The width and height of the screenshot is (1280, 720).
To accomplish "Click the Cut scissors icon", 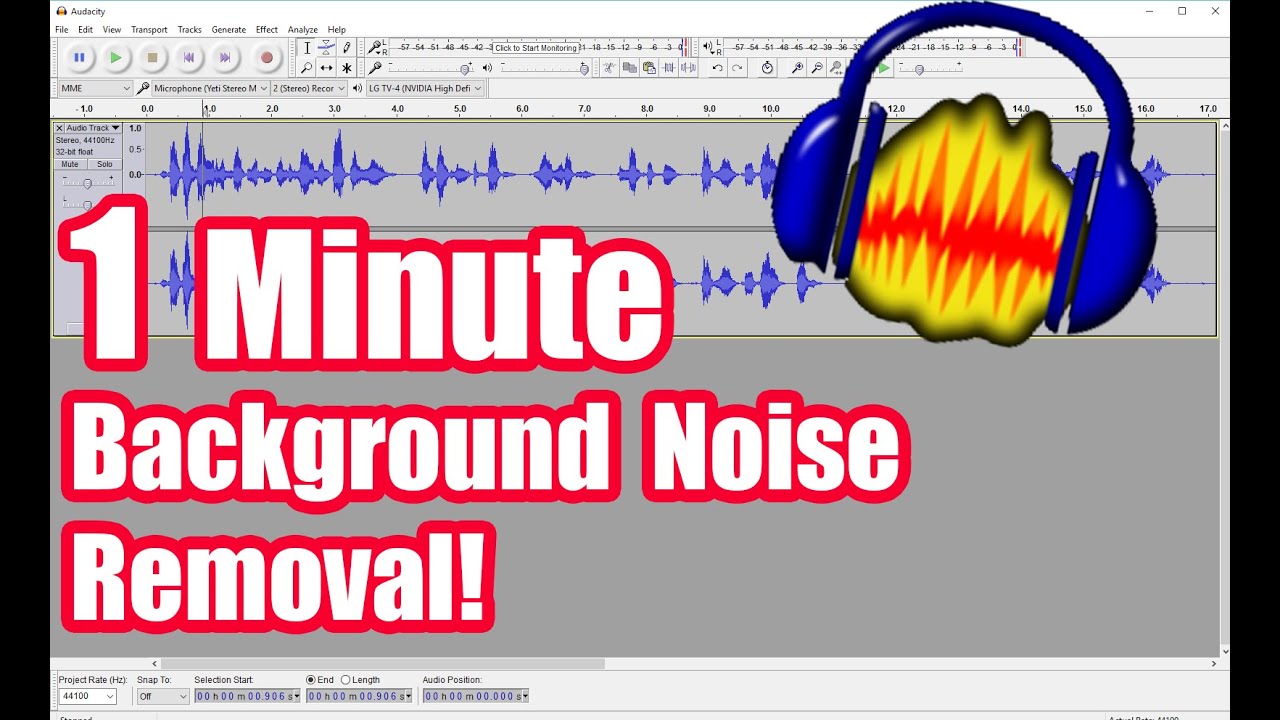I will pos(609,68).
